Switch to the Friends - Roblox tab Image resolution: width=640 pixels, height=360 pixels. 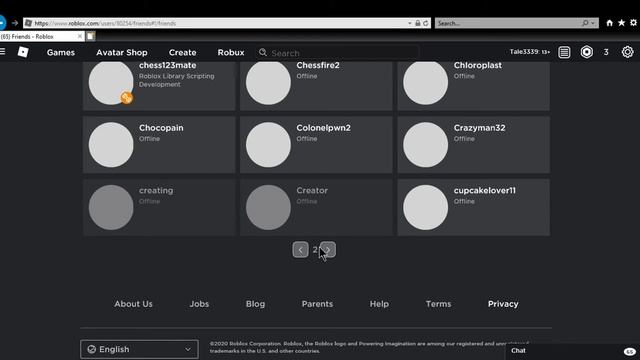[x=42, y=36]
